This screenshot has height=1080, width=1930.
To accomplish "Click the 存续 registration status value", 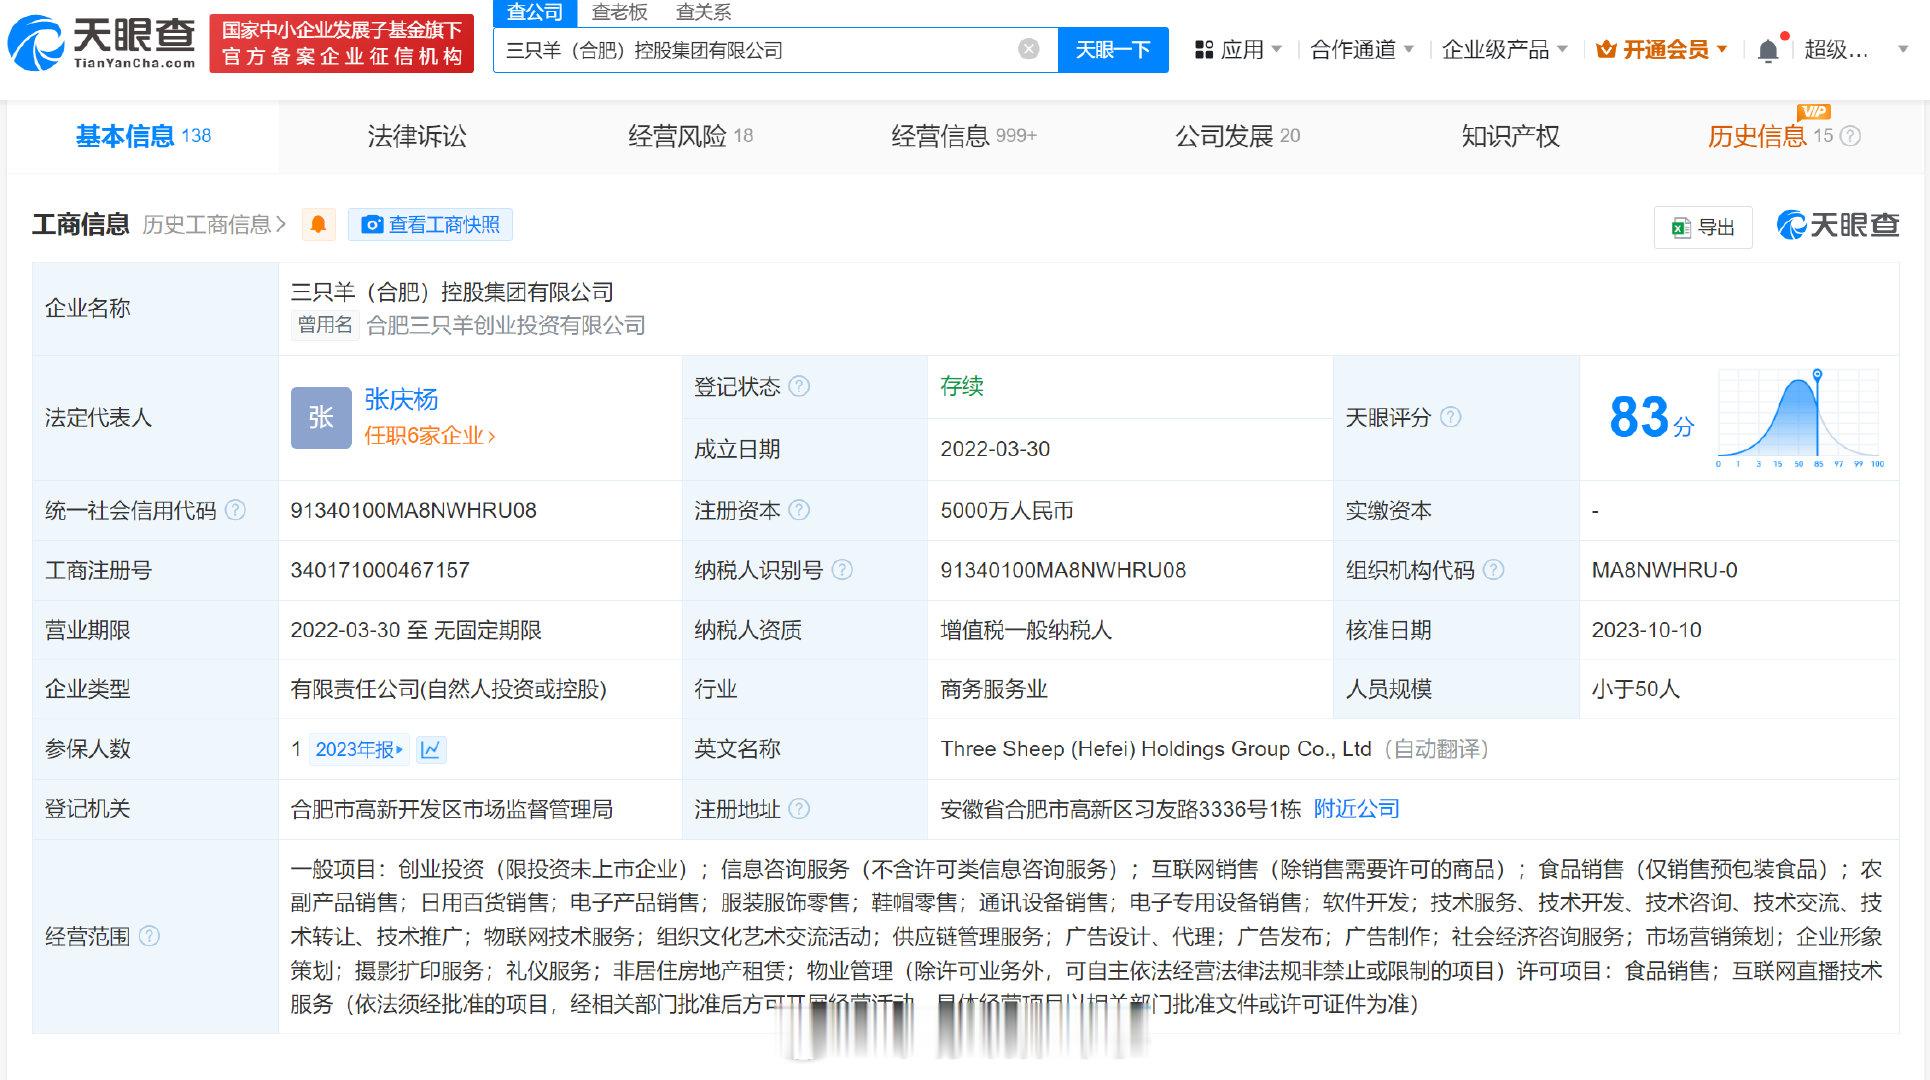I will pyautogui.click(x=962, y=386).
